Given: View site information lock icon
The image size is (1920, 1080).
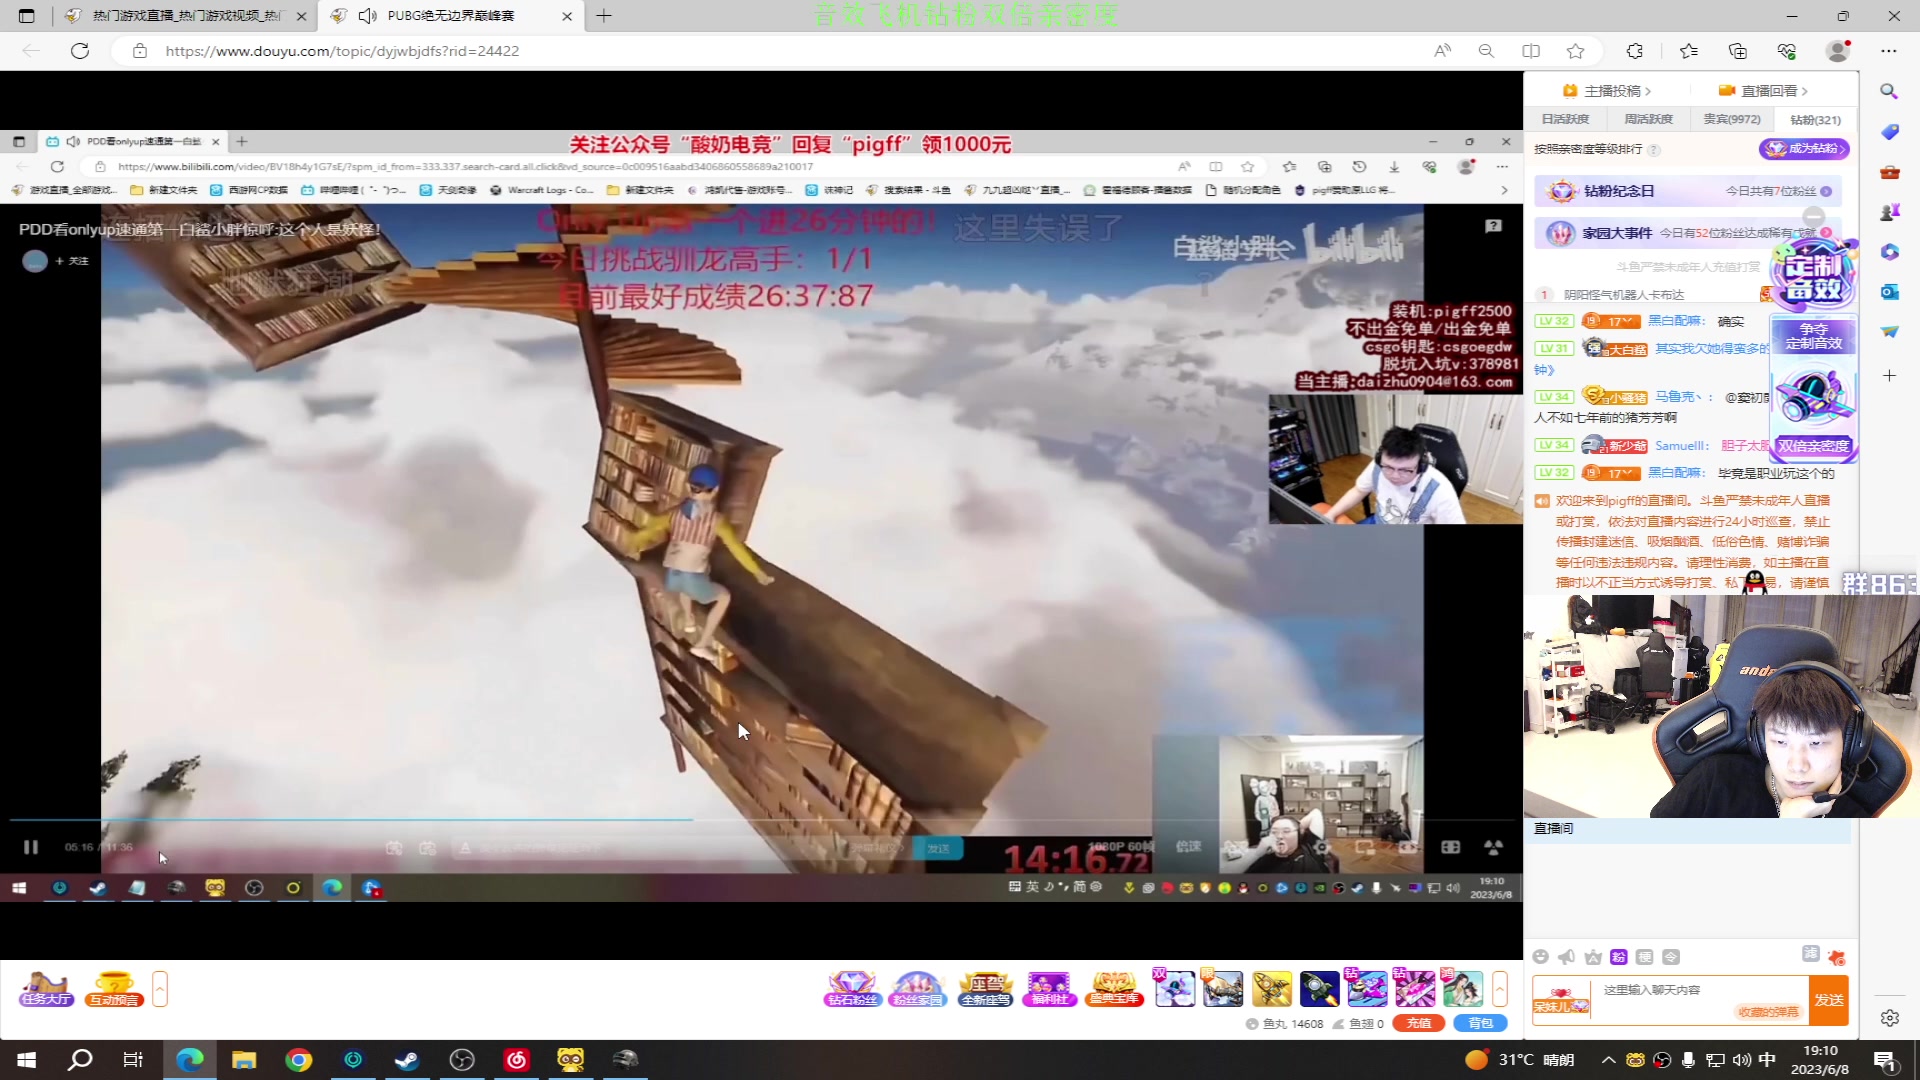Looking at the screenshot, I should tap(140, 51).
